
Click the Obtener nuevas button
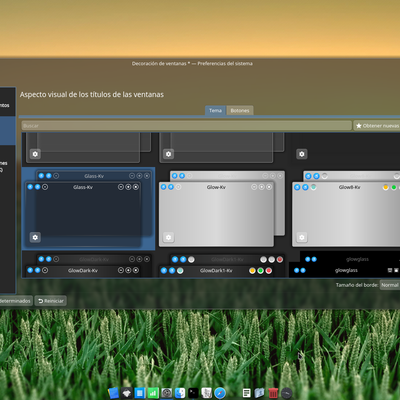(x=377, y=126)
